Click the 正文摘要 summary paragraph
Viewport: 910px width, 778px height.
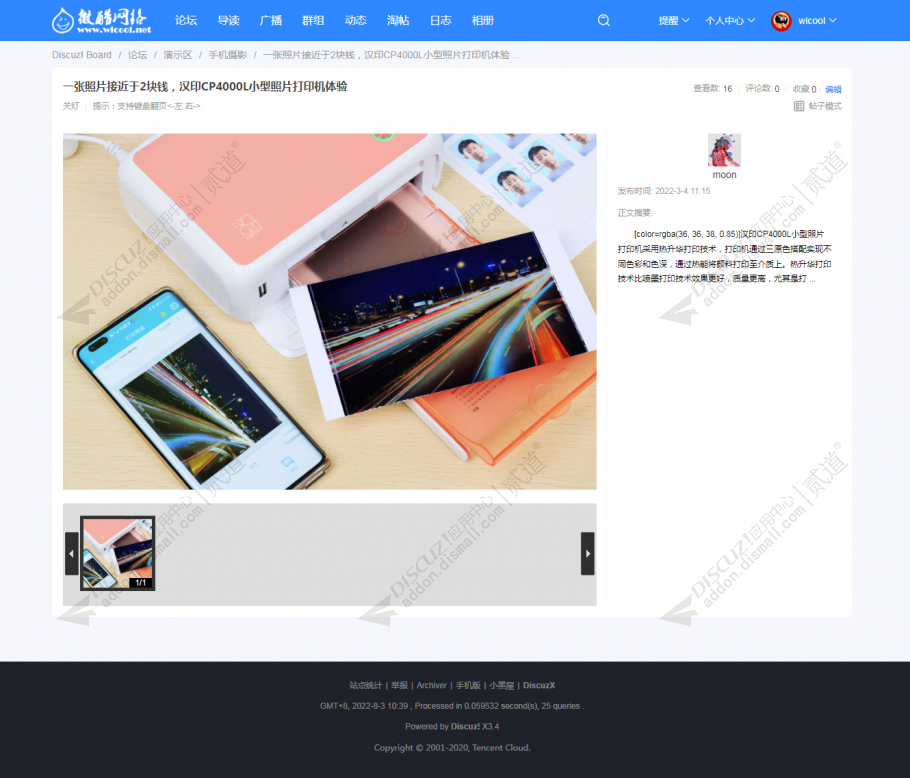[724, 256]
